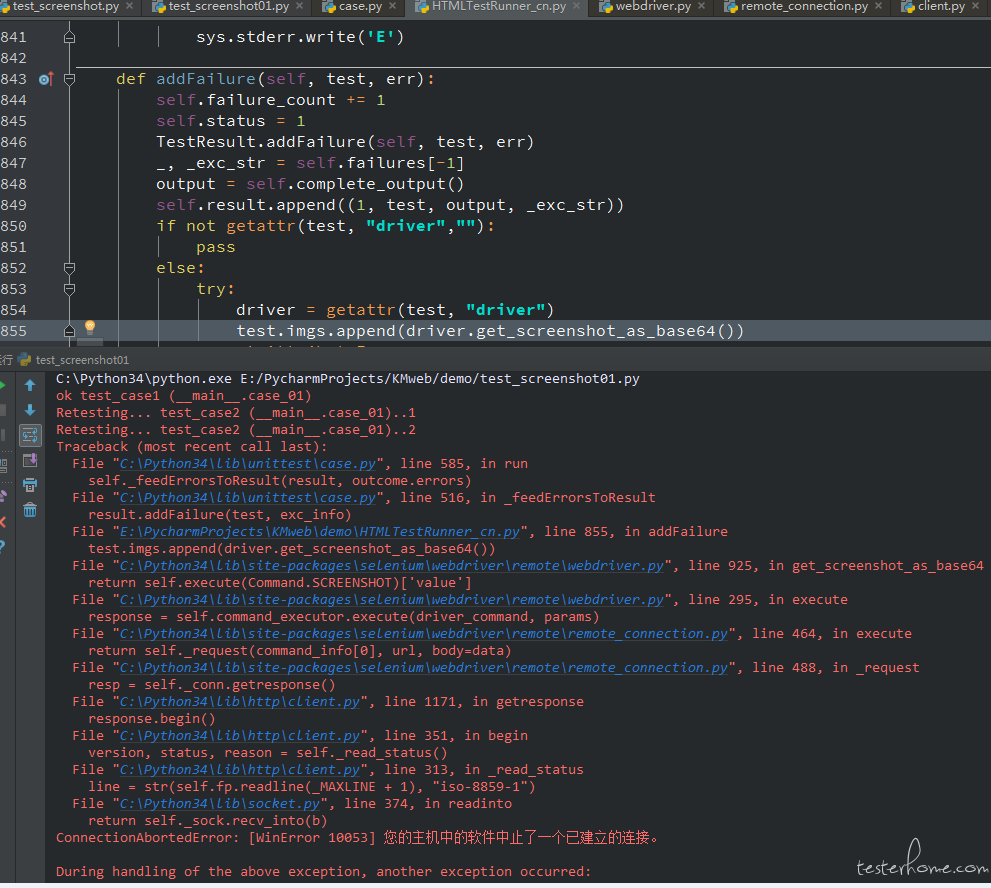The width and height of the screenshot is (991, 888).
Task: Click the 'self.result.append' code line
Action: pyautogui.click(x=390, y=205)
